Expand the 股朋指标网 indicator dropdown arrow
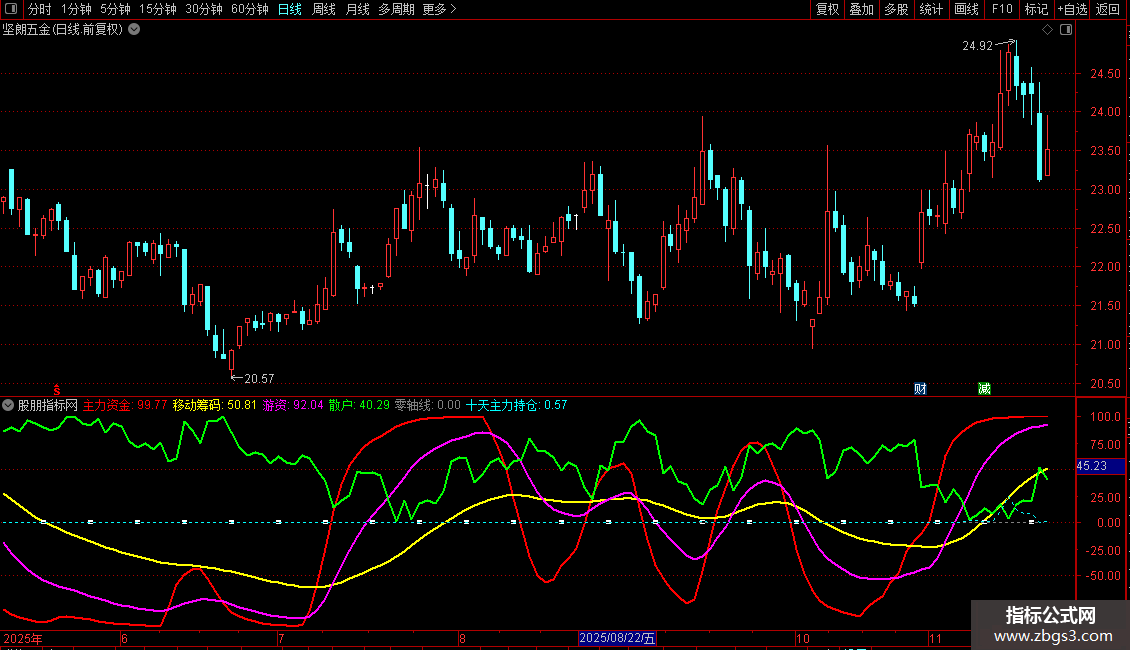Viewport: 1130px width, 650px height. tap(8, 406)
